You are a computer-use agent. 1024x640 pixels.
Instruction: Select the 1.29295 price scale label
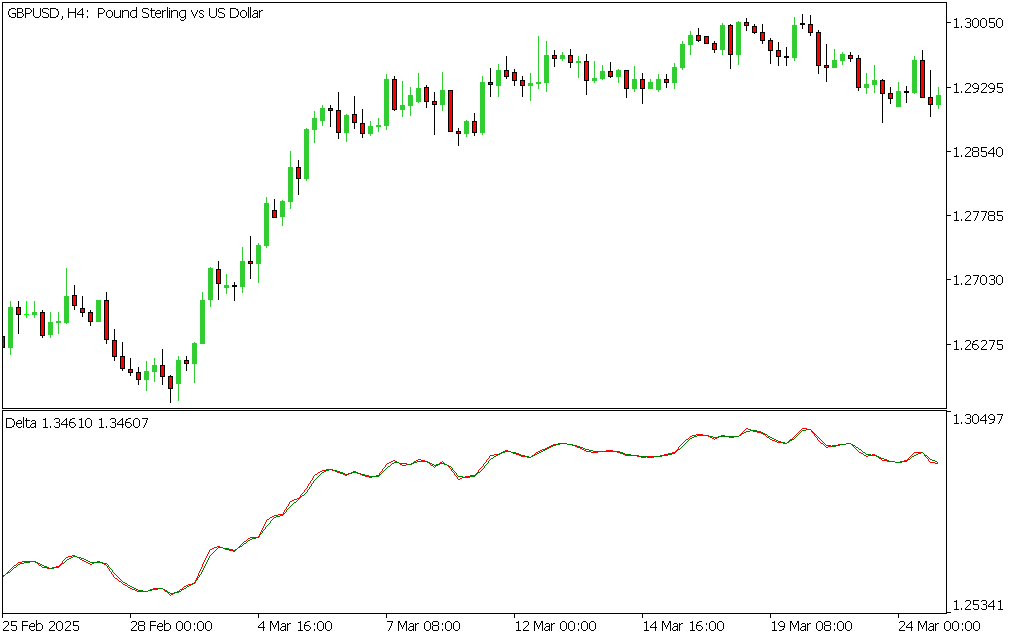pyautogui.click(x=981, y=88)
